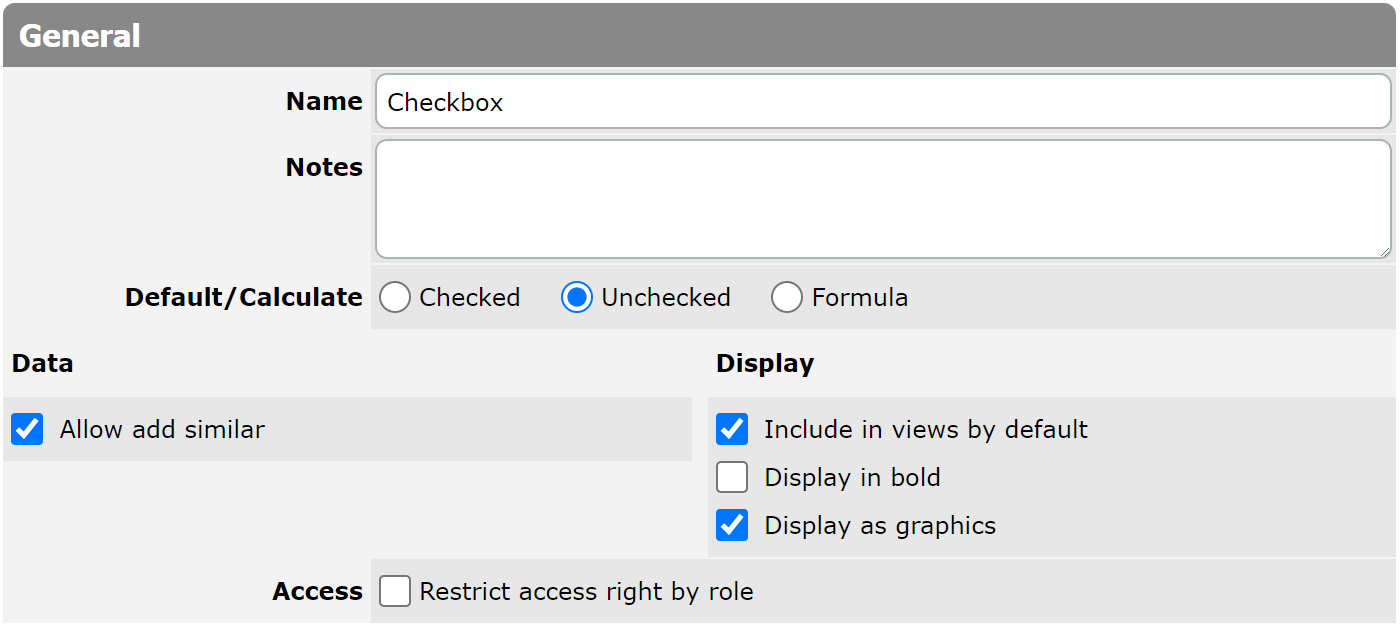Click the Name input field containing Checkbox

coord(883,101)
